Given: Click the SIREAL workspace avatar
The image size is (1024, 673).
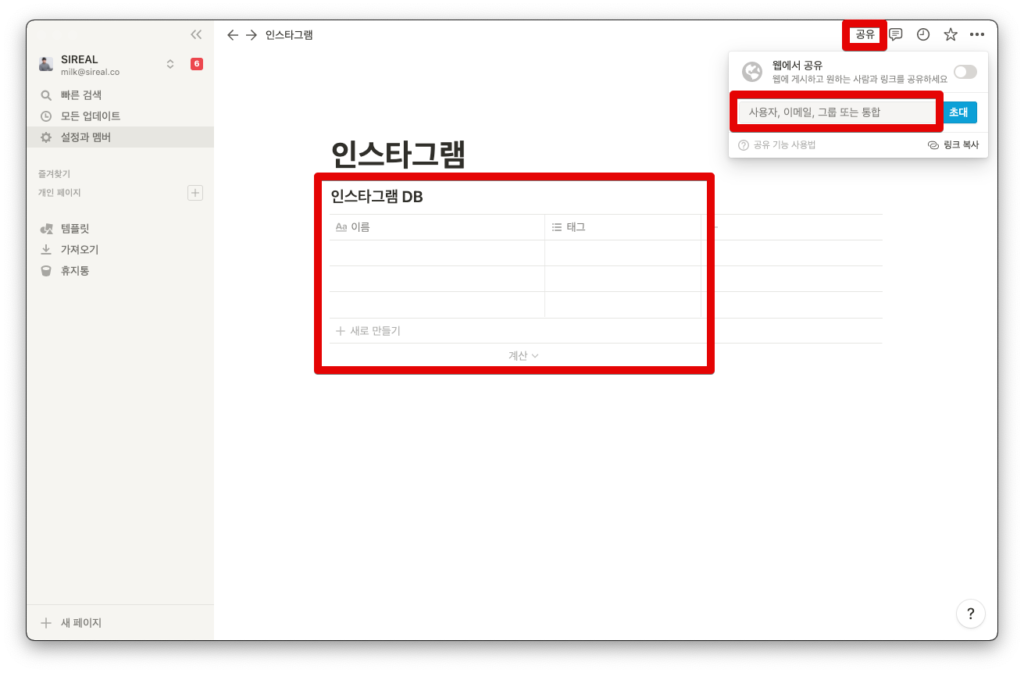Looking at the screenshot, I should (46, 64).
